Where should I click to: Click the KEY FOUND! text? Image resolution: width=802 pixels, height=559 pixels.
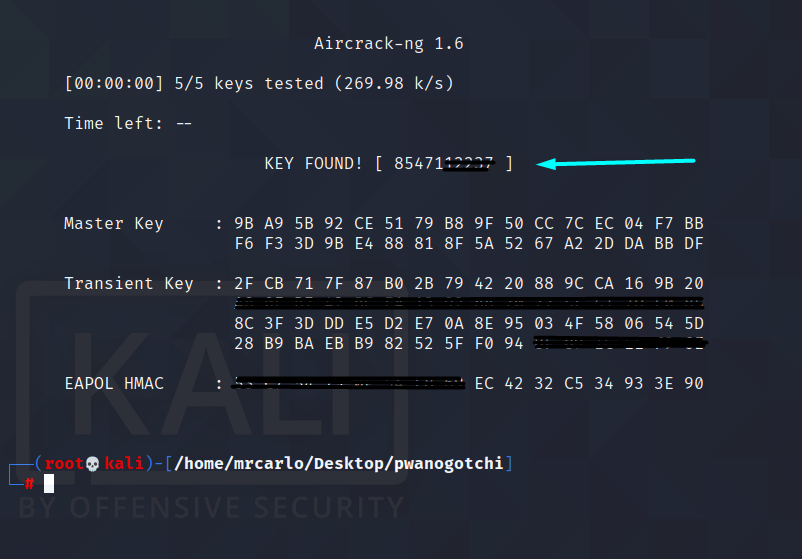tap(314, 164)
